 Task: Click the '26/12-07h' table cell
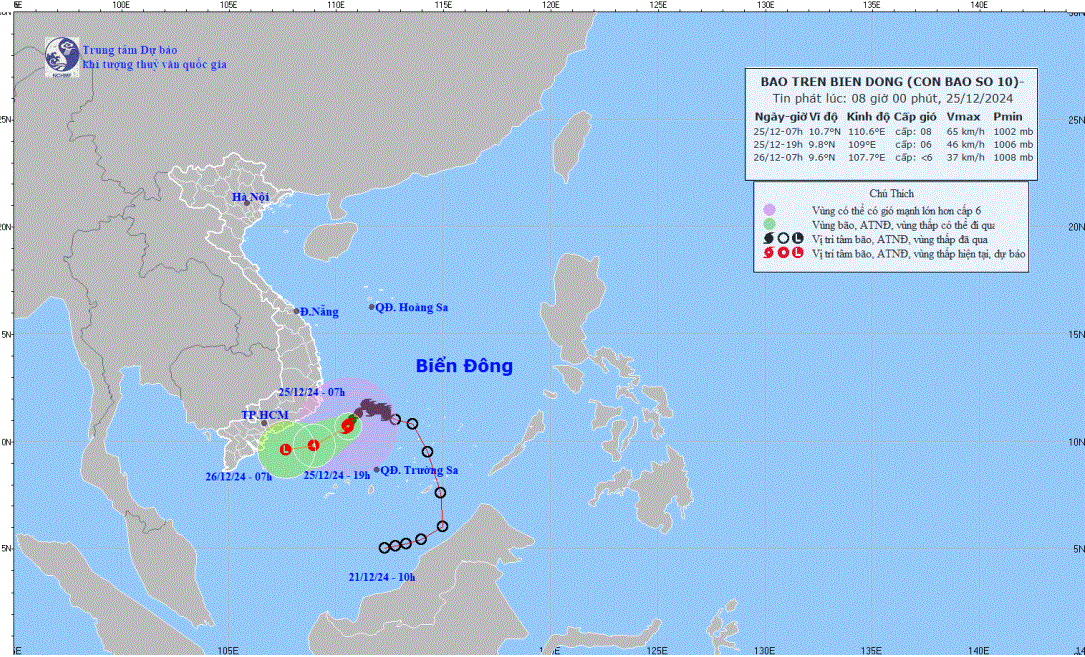coord(778,158)
